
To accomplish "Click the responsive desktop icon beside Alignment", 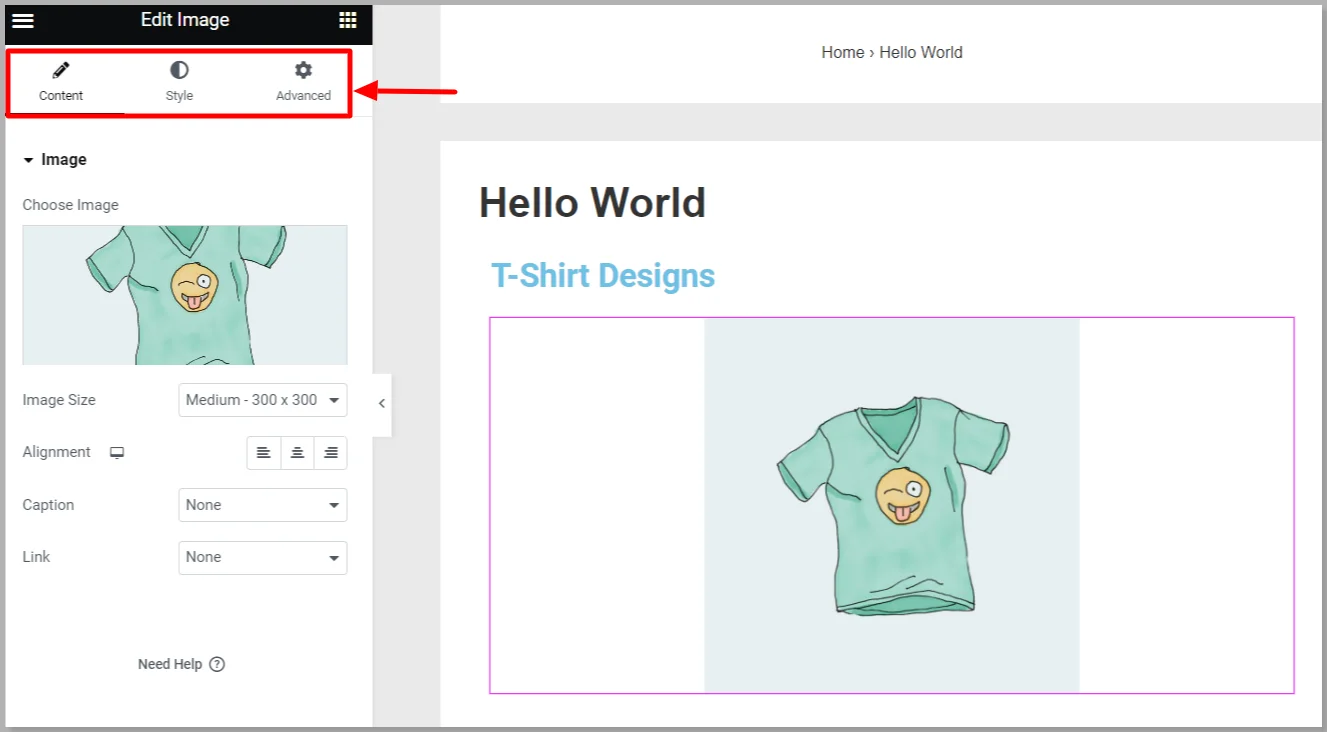I will [x=117, y=453].
